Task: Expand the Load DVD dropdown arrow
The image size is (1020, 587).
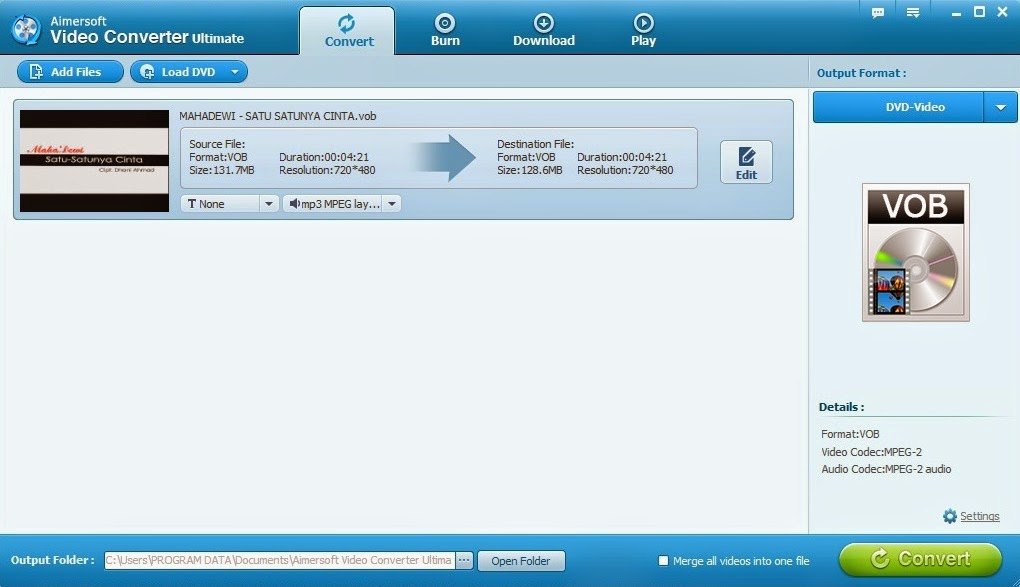Action: (235, 72)
